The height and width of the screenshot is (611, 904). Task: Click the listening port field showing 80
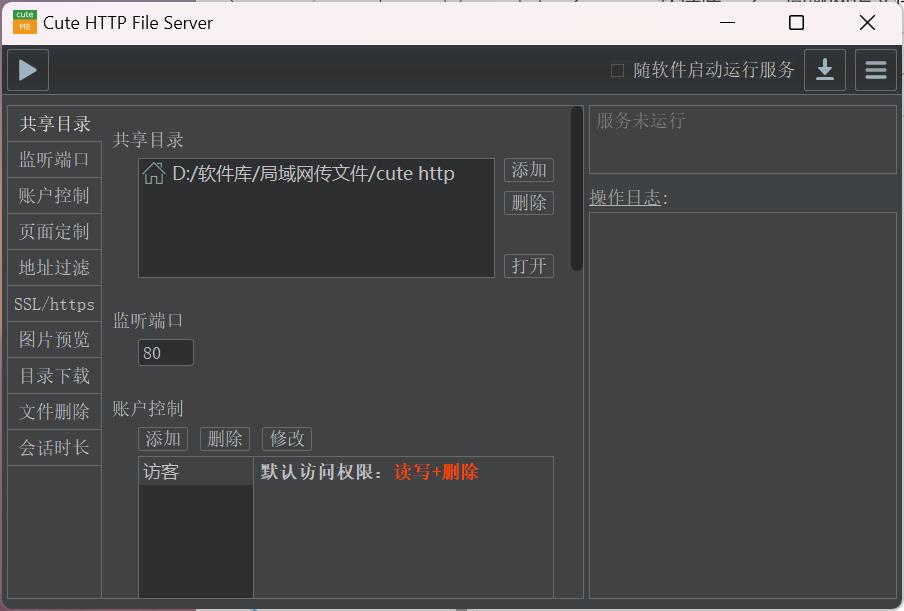165,353
